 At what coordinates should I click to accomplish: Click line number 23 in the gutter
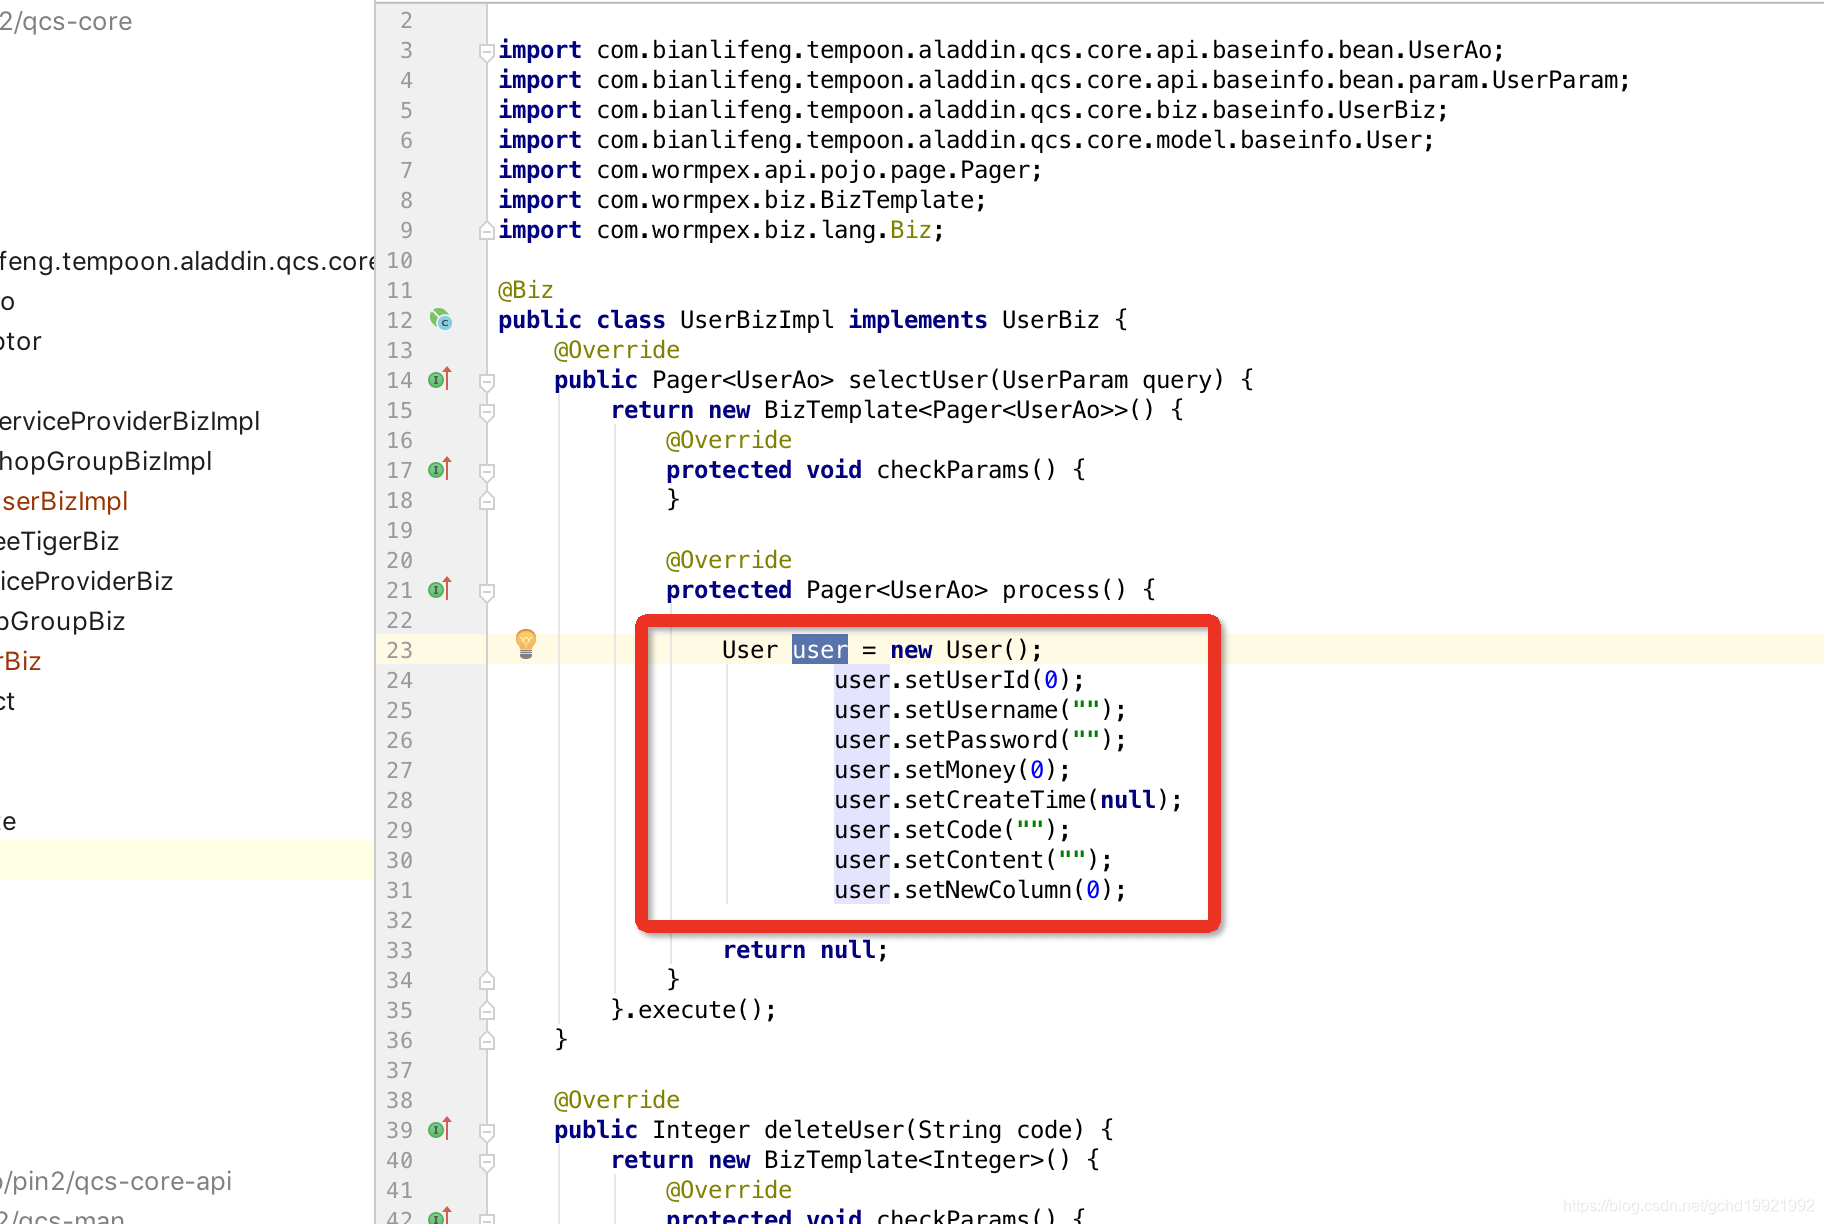click(400, 650)
